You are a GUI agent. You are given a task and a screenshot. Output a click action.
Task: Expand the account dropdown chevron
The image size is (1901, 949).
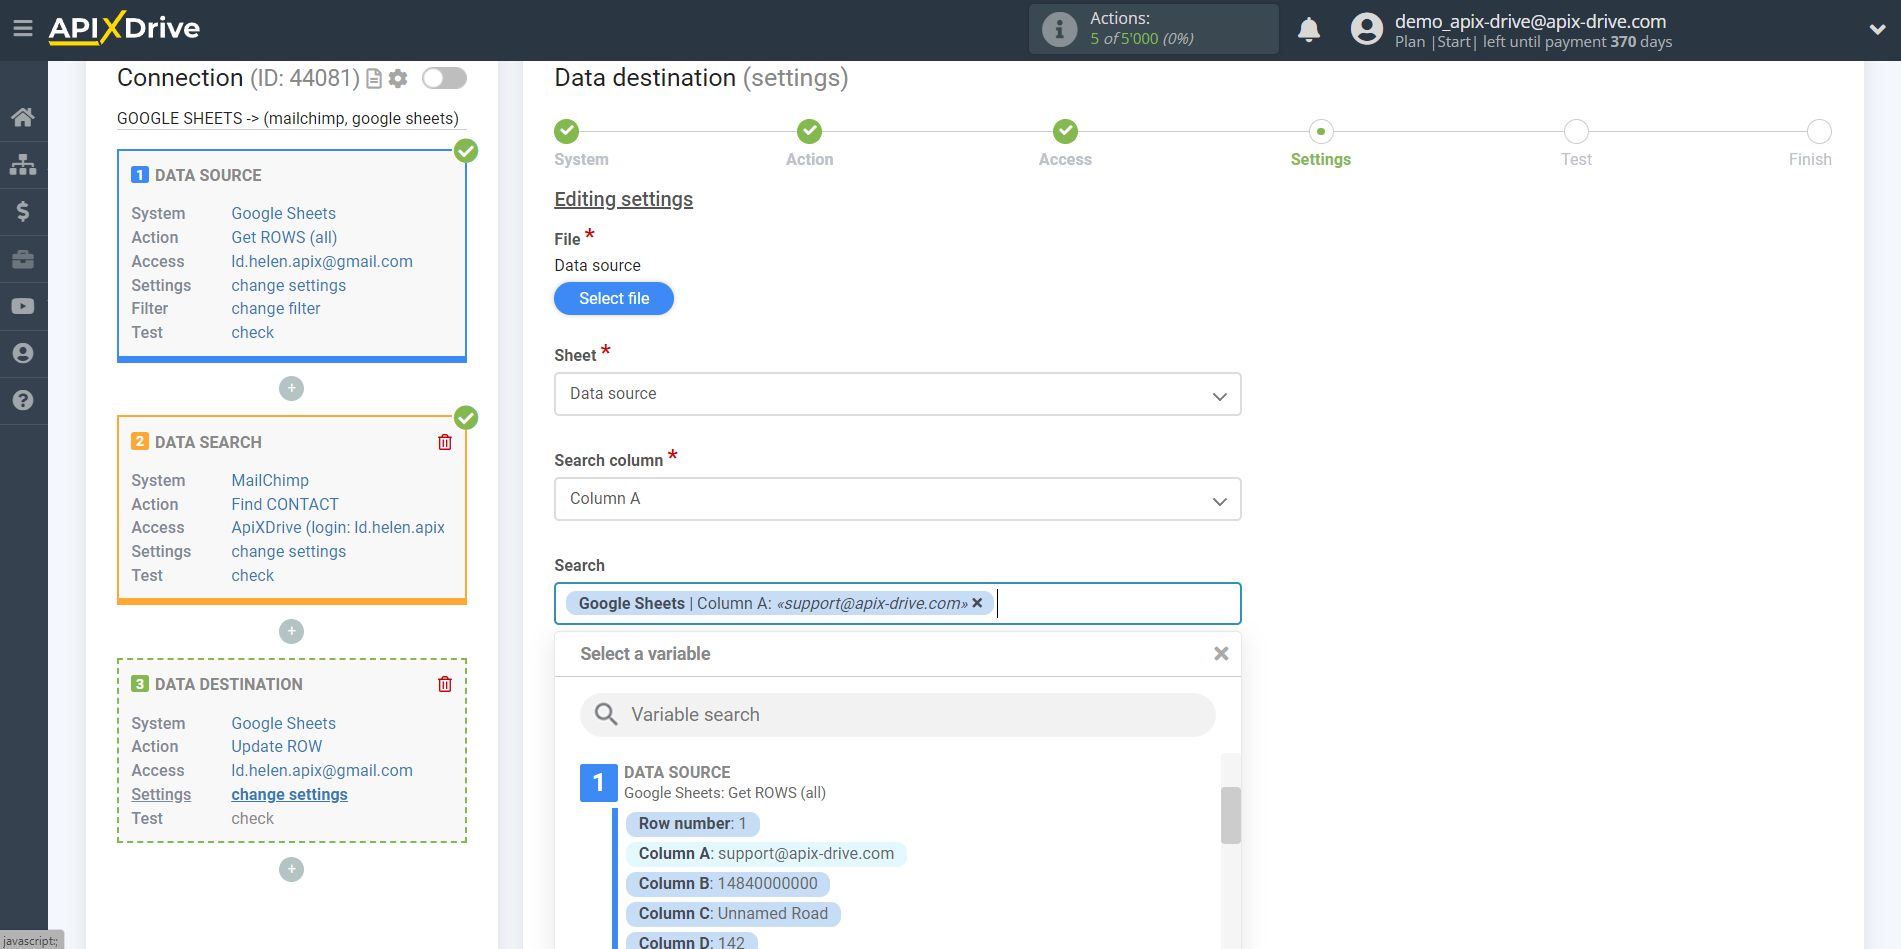coord(1877,30)
